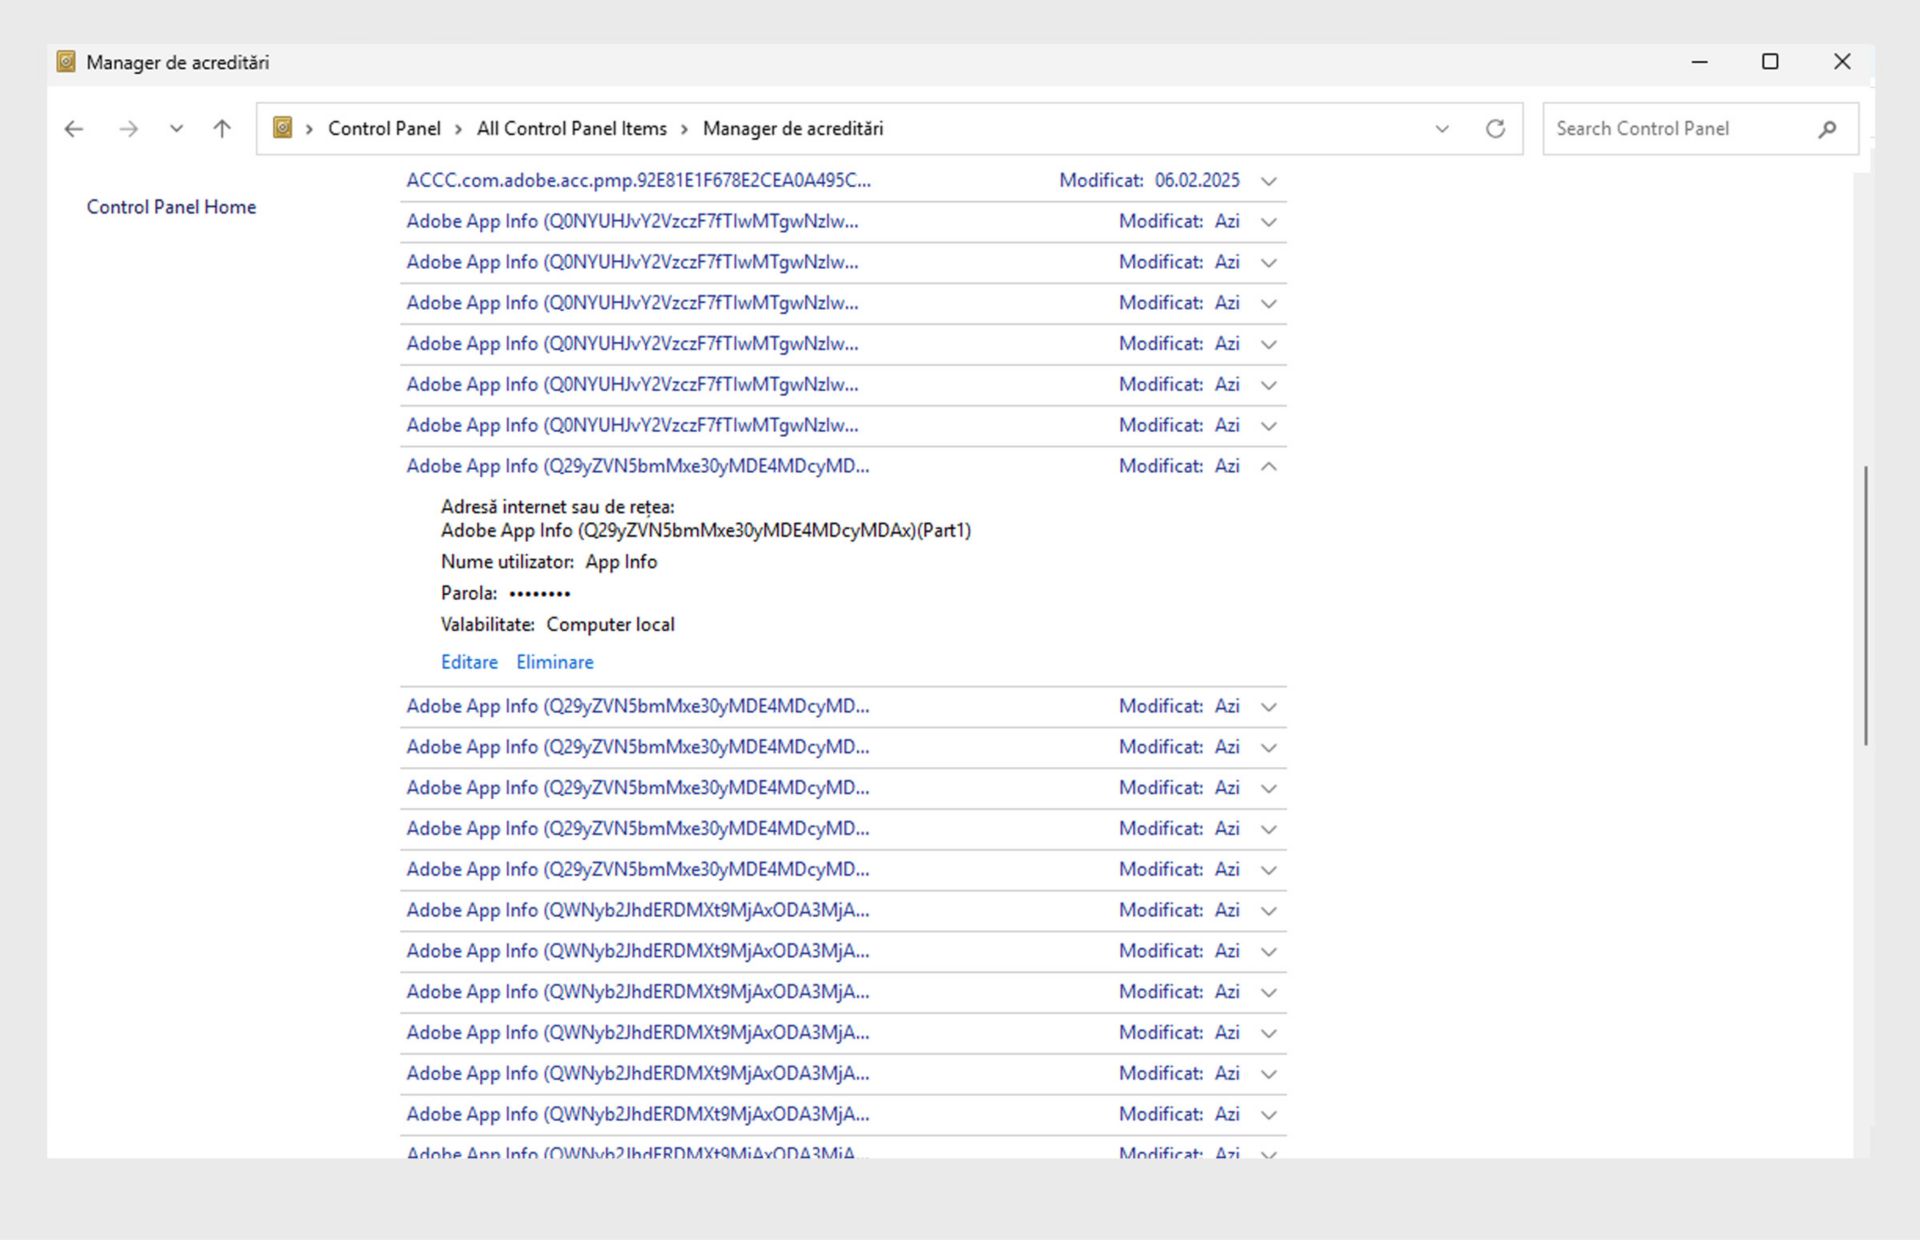
Task: Click the Forward navigation arrow
Action: tap(128, 129)
